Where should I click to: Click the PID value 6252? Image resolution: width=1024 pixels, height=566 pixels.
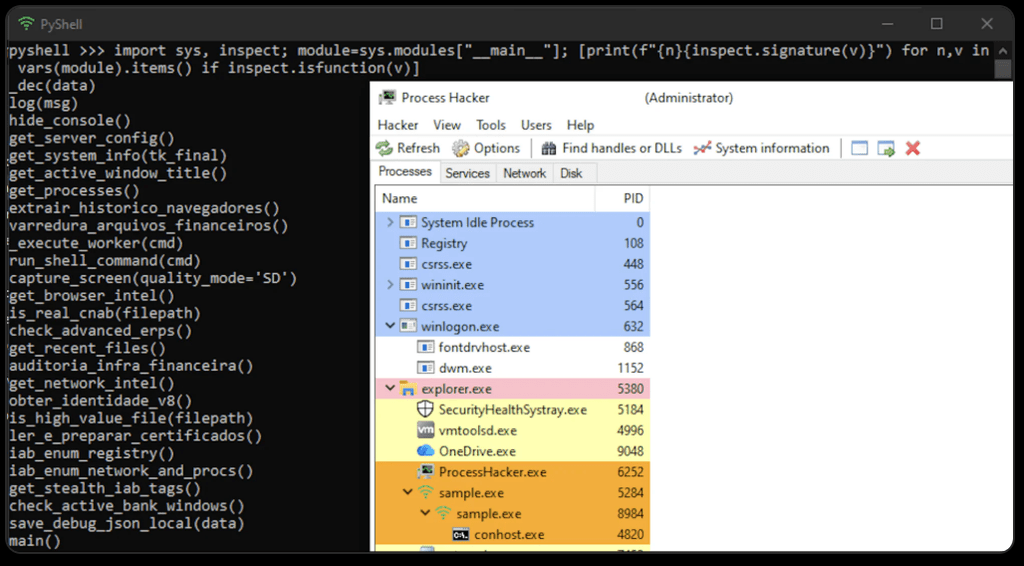coord(630,472)
